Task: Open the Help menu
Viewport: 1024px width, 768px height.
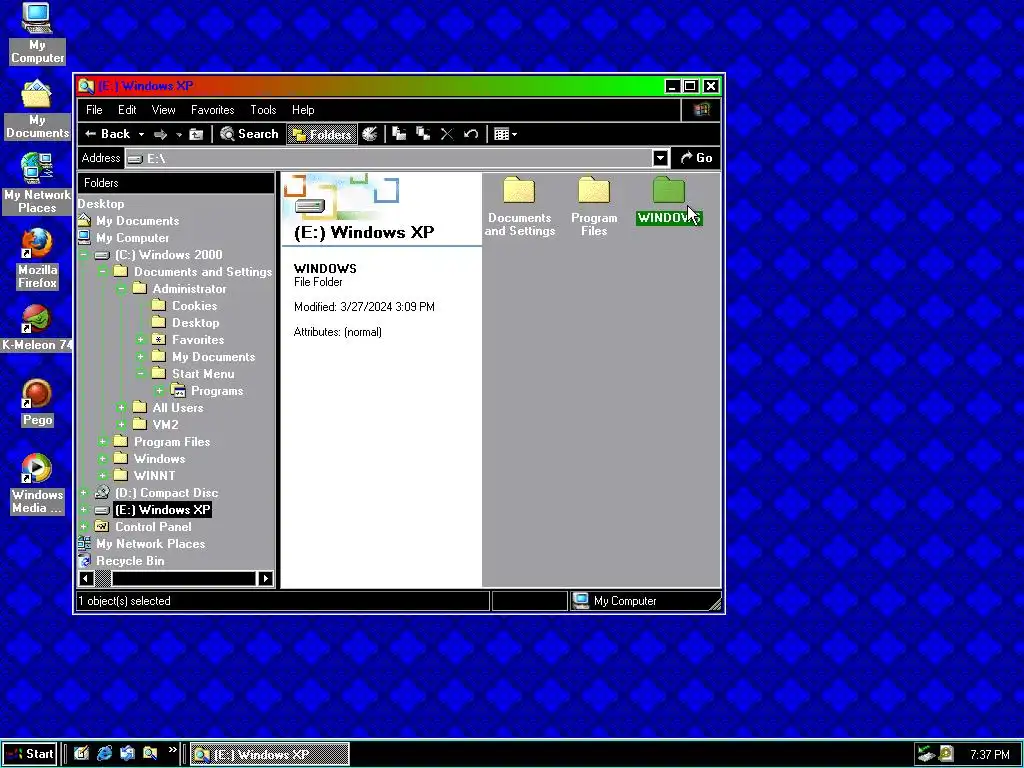Action: (x=303, y=110)
